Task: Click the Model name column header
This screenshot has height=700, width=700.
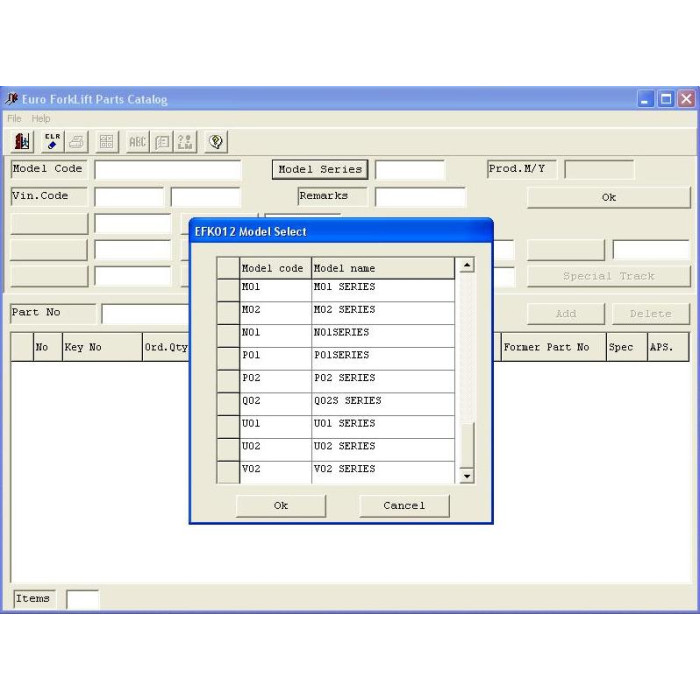Action: (x=383, y=268)
